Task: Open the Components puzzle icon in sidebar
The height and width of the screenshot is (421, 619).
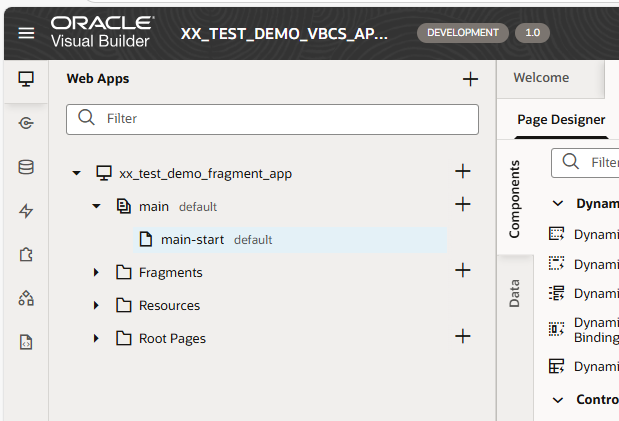Action: [26, 255]
